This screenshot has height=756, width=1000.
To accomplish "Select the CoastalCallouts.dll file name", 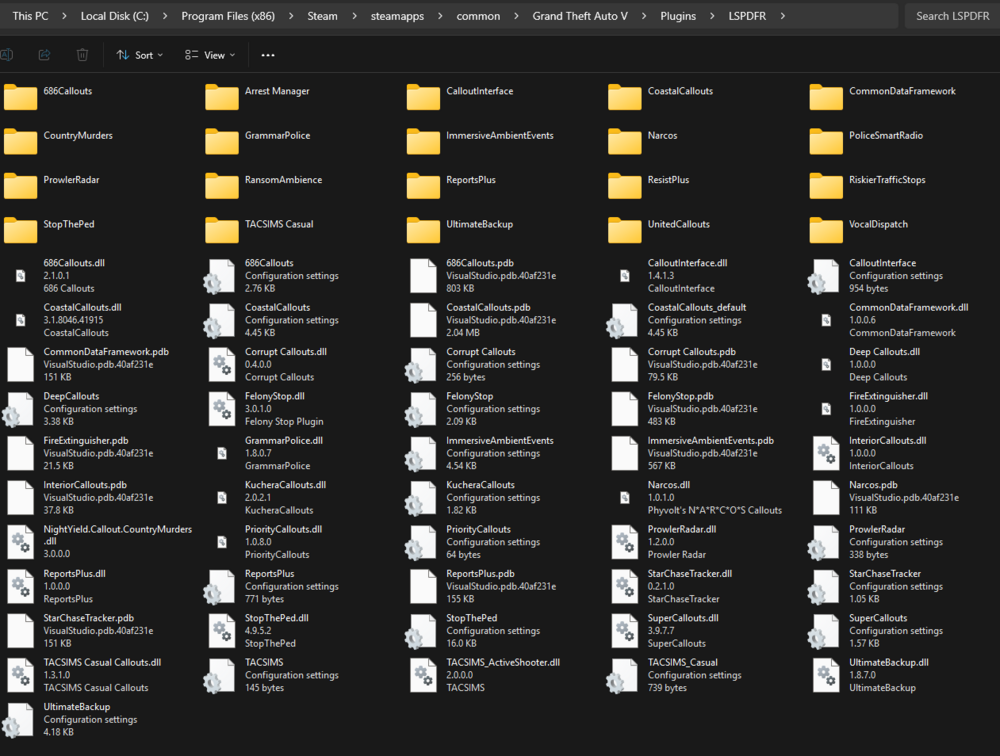I will click(x=82, y=308).
